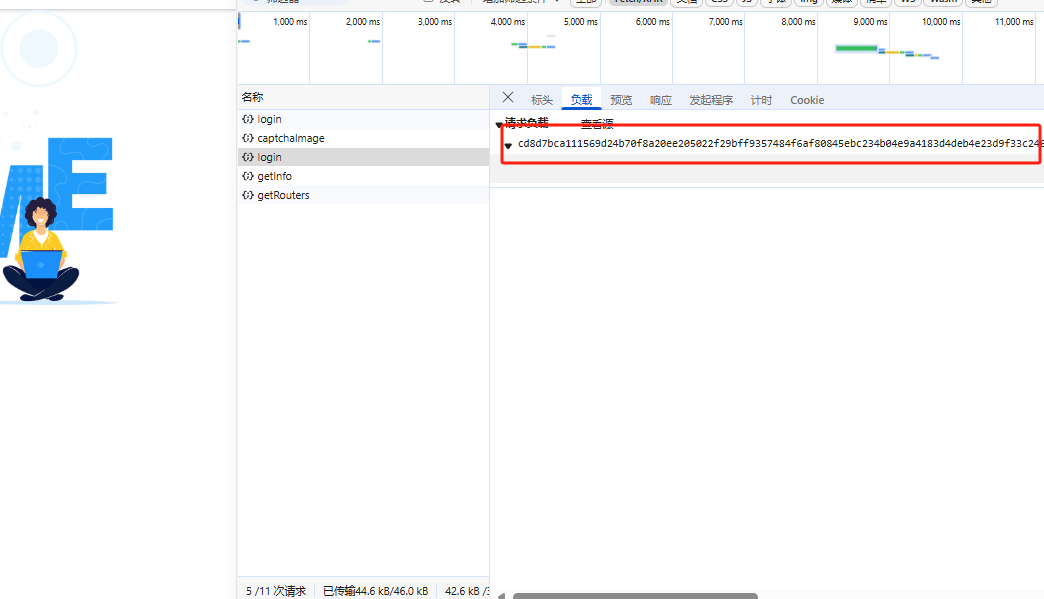Screen dimensions: 1044x599
Task: Select the captchaImage request
Action: (364, 138)
